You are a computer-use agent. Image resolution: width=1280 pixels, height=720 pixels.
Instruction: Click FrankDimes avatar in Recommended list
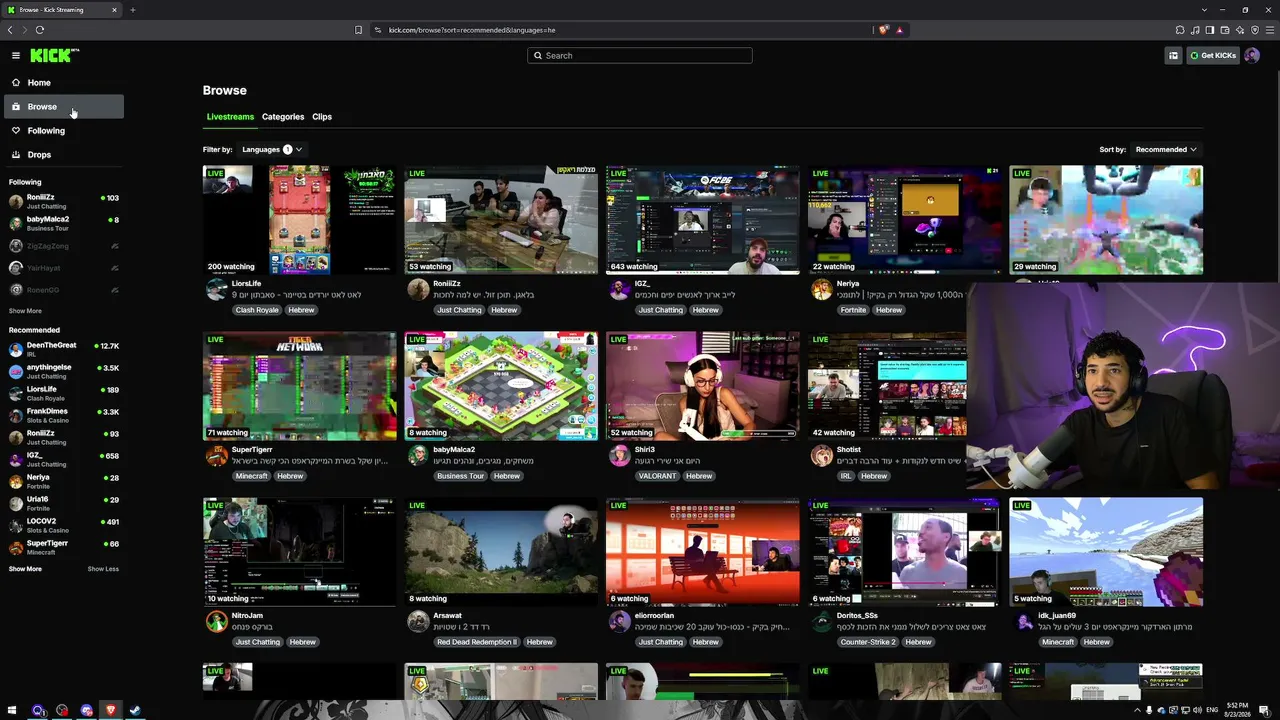click(16, 415)
